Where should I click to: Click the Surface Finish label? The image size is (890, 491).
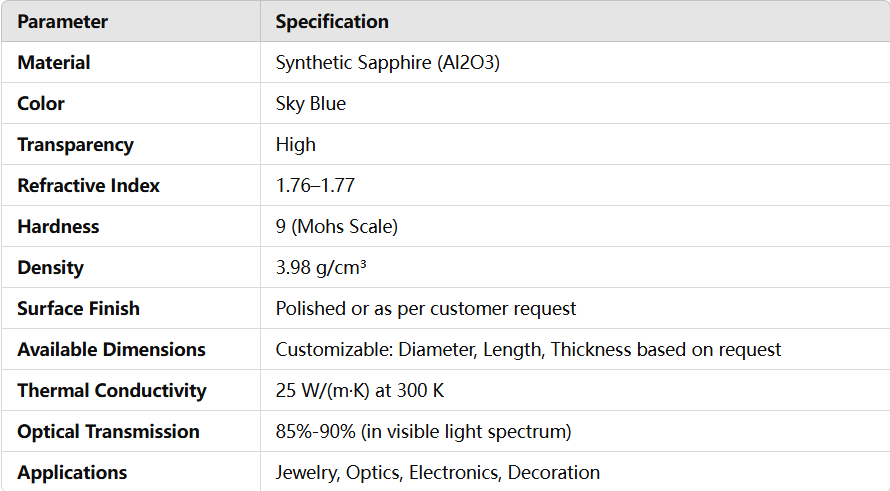coord(78,308)
